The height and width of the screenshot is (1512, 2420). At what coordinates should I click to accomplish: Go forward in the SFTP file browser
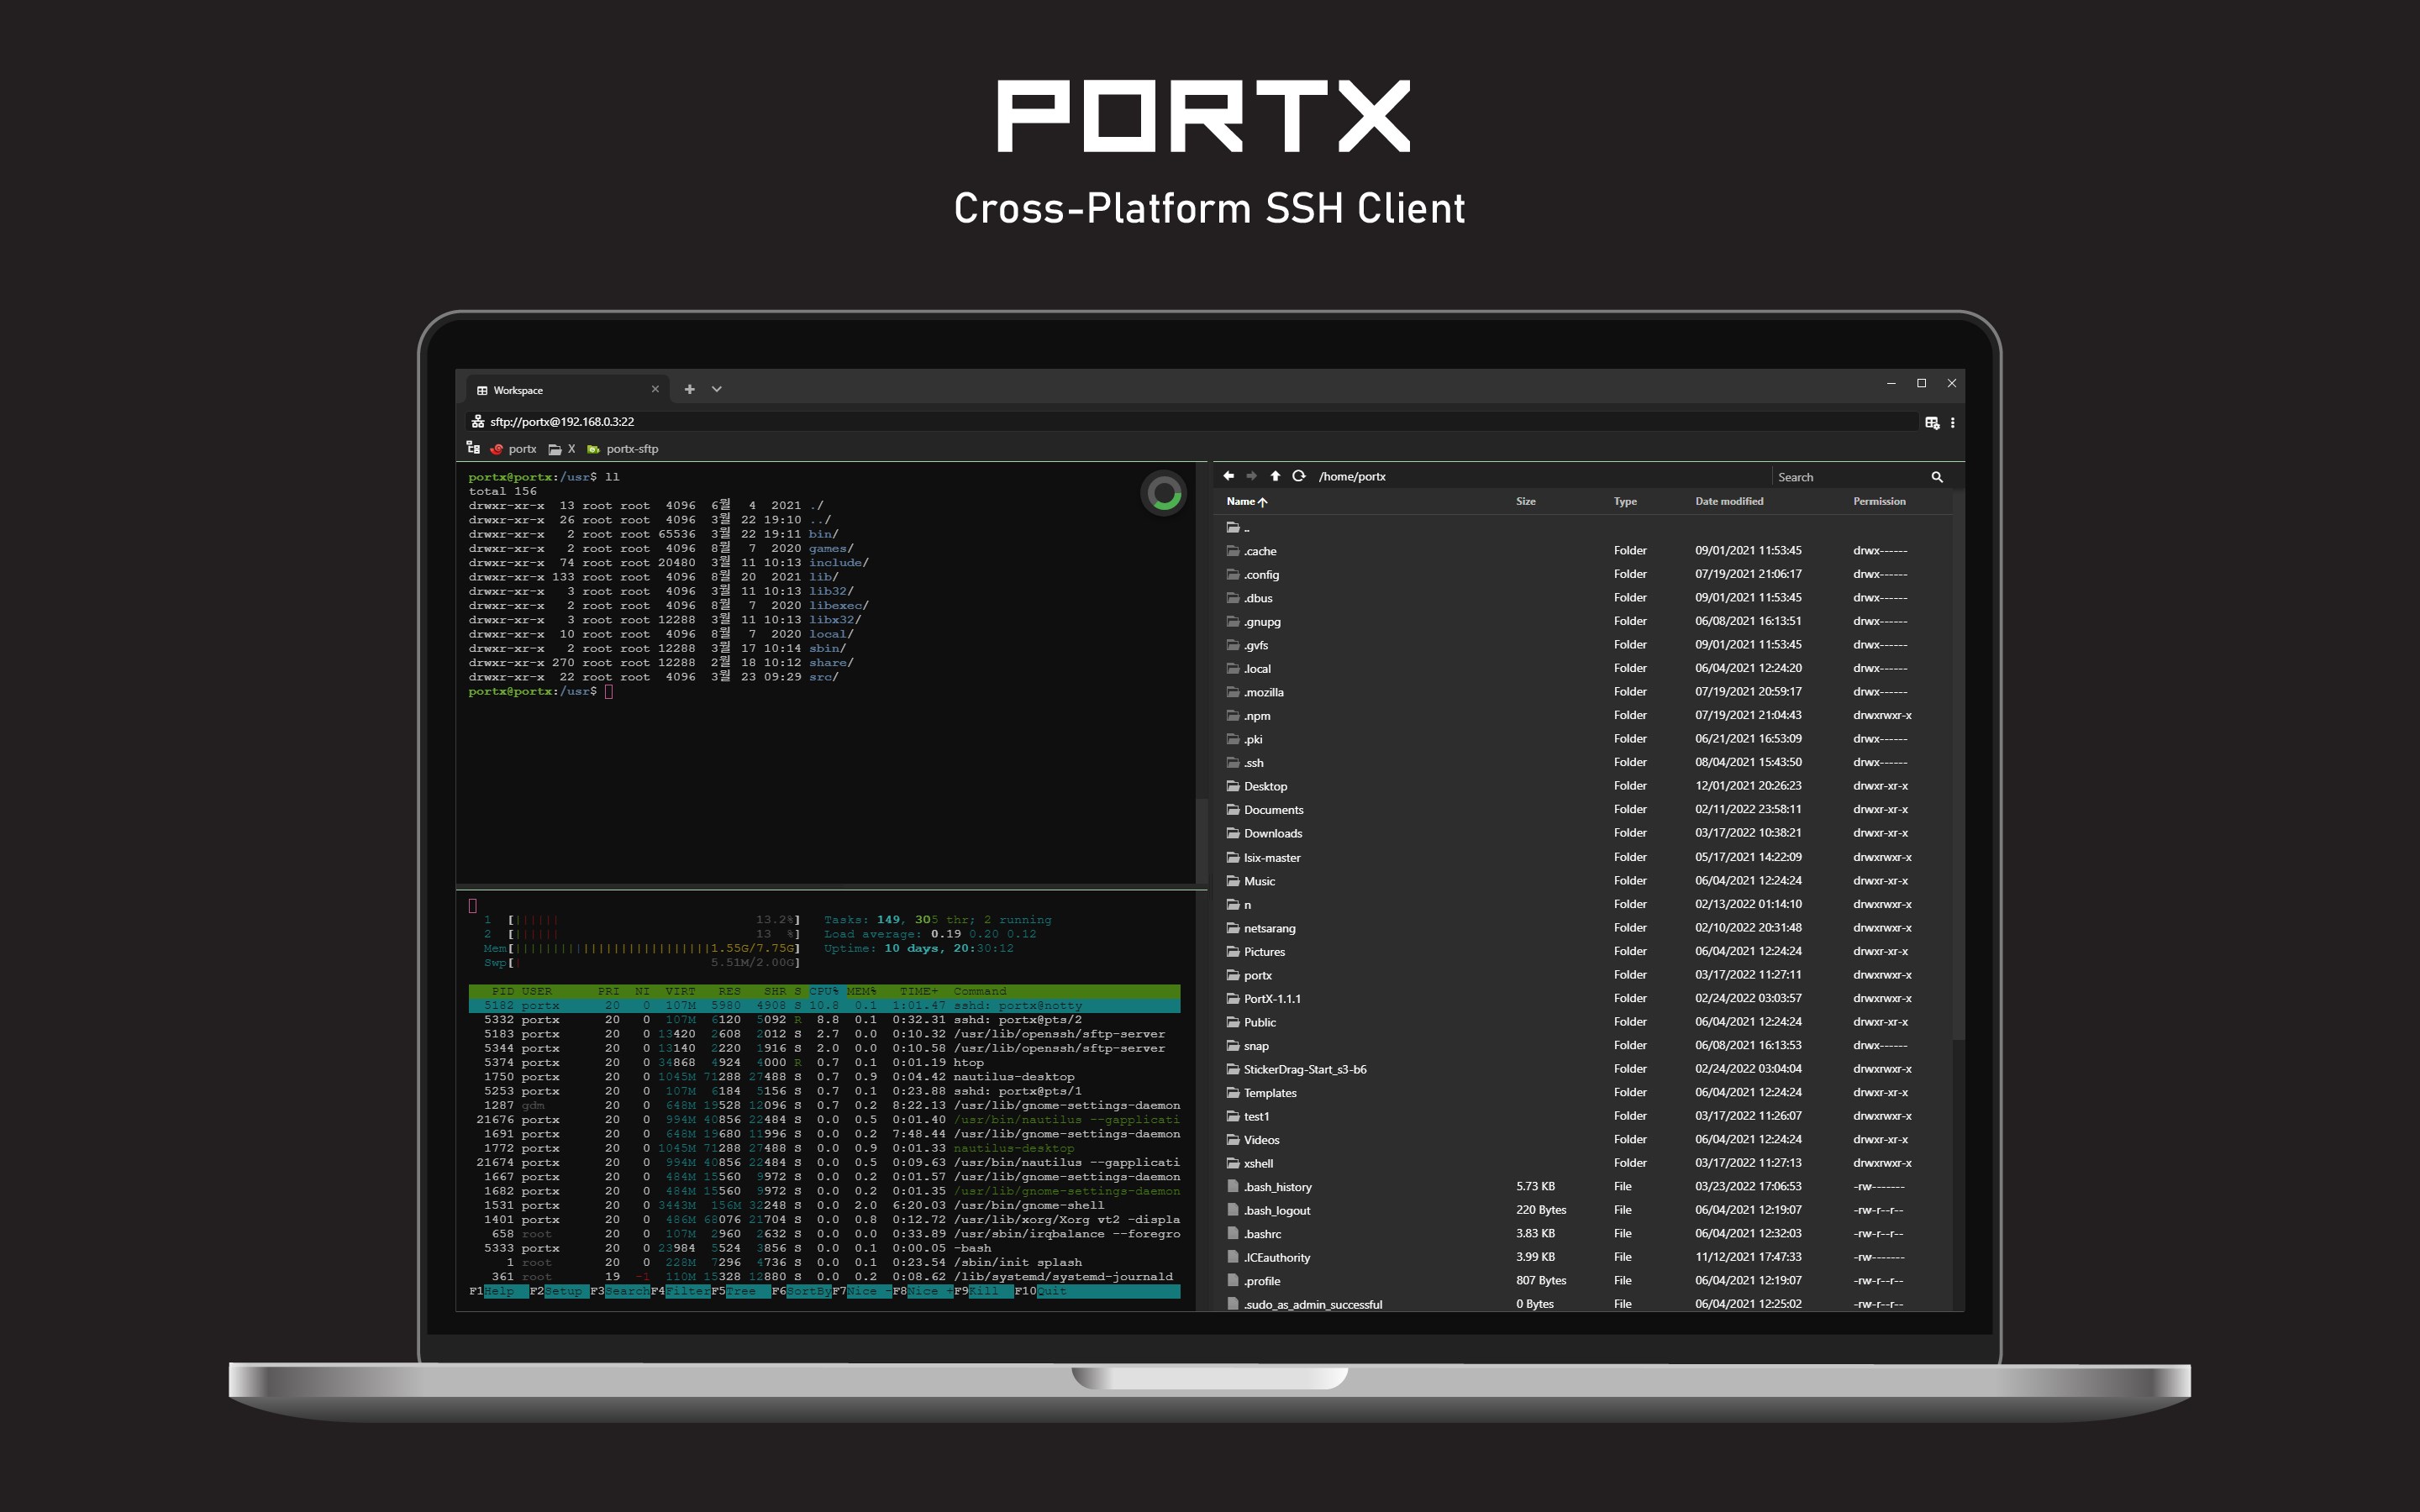pyautogui.click(x=1251, y=476)
